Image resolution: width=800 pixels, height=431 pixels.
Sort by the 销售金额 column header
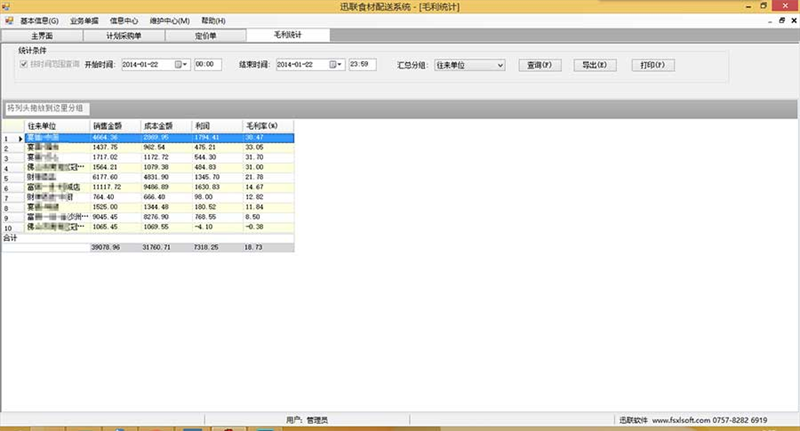point(115,126)
